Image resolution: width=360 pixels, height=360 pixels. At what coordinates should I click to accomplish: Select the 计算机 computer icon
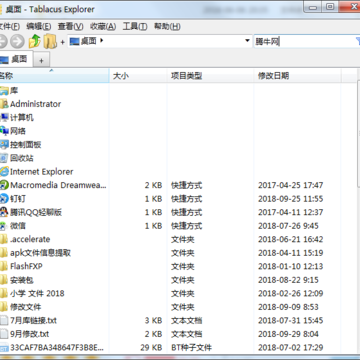4,117
